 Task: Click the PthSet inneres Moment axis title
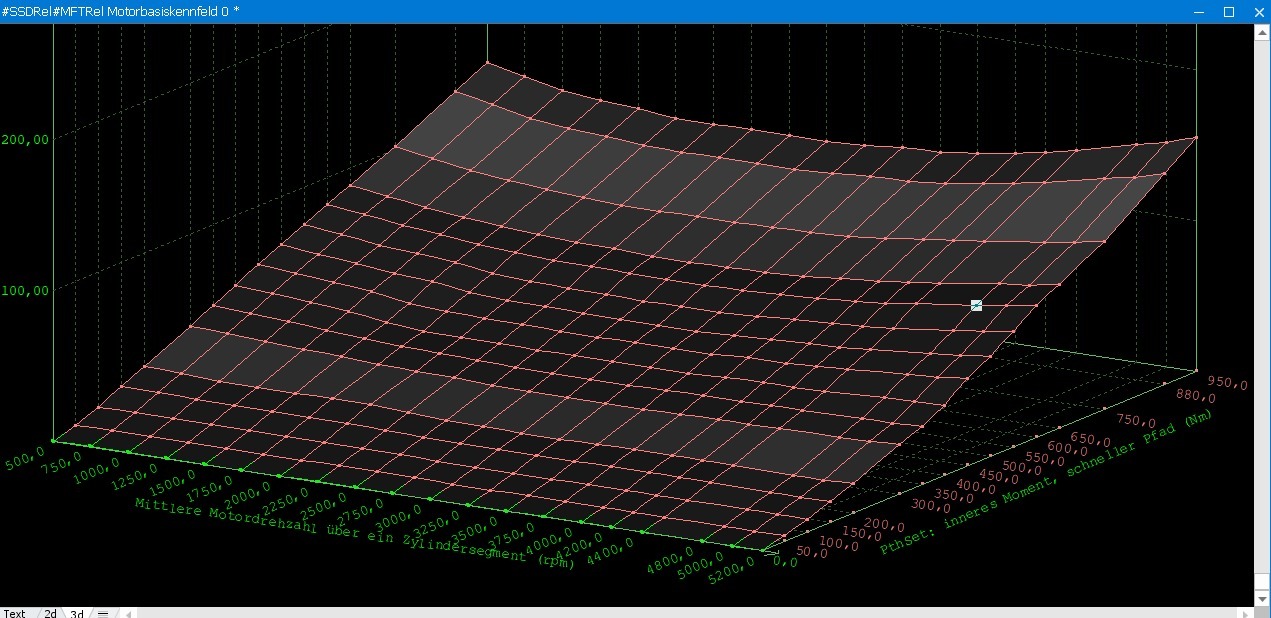[1045, 483]
